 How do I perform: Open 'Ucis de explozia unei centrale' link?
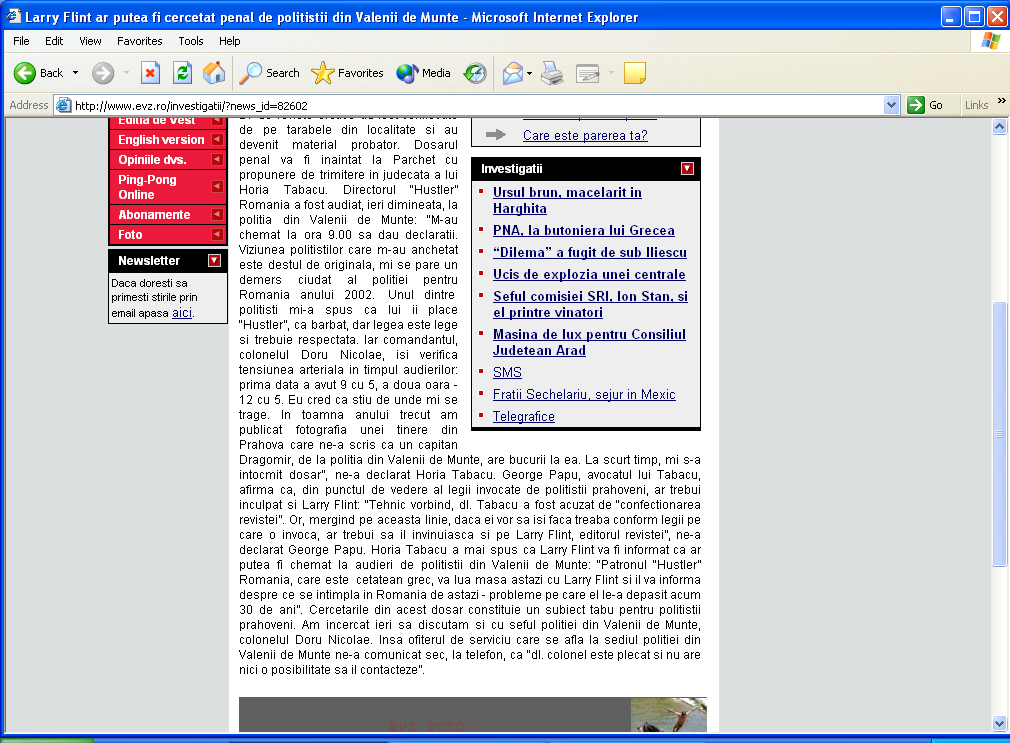pos(589,274)
